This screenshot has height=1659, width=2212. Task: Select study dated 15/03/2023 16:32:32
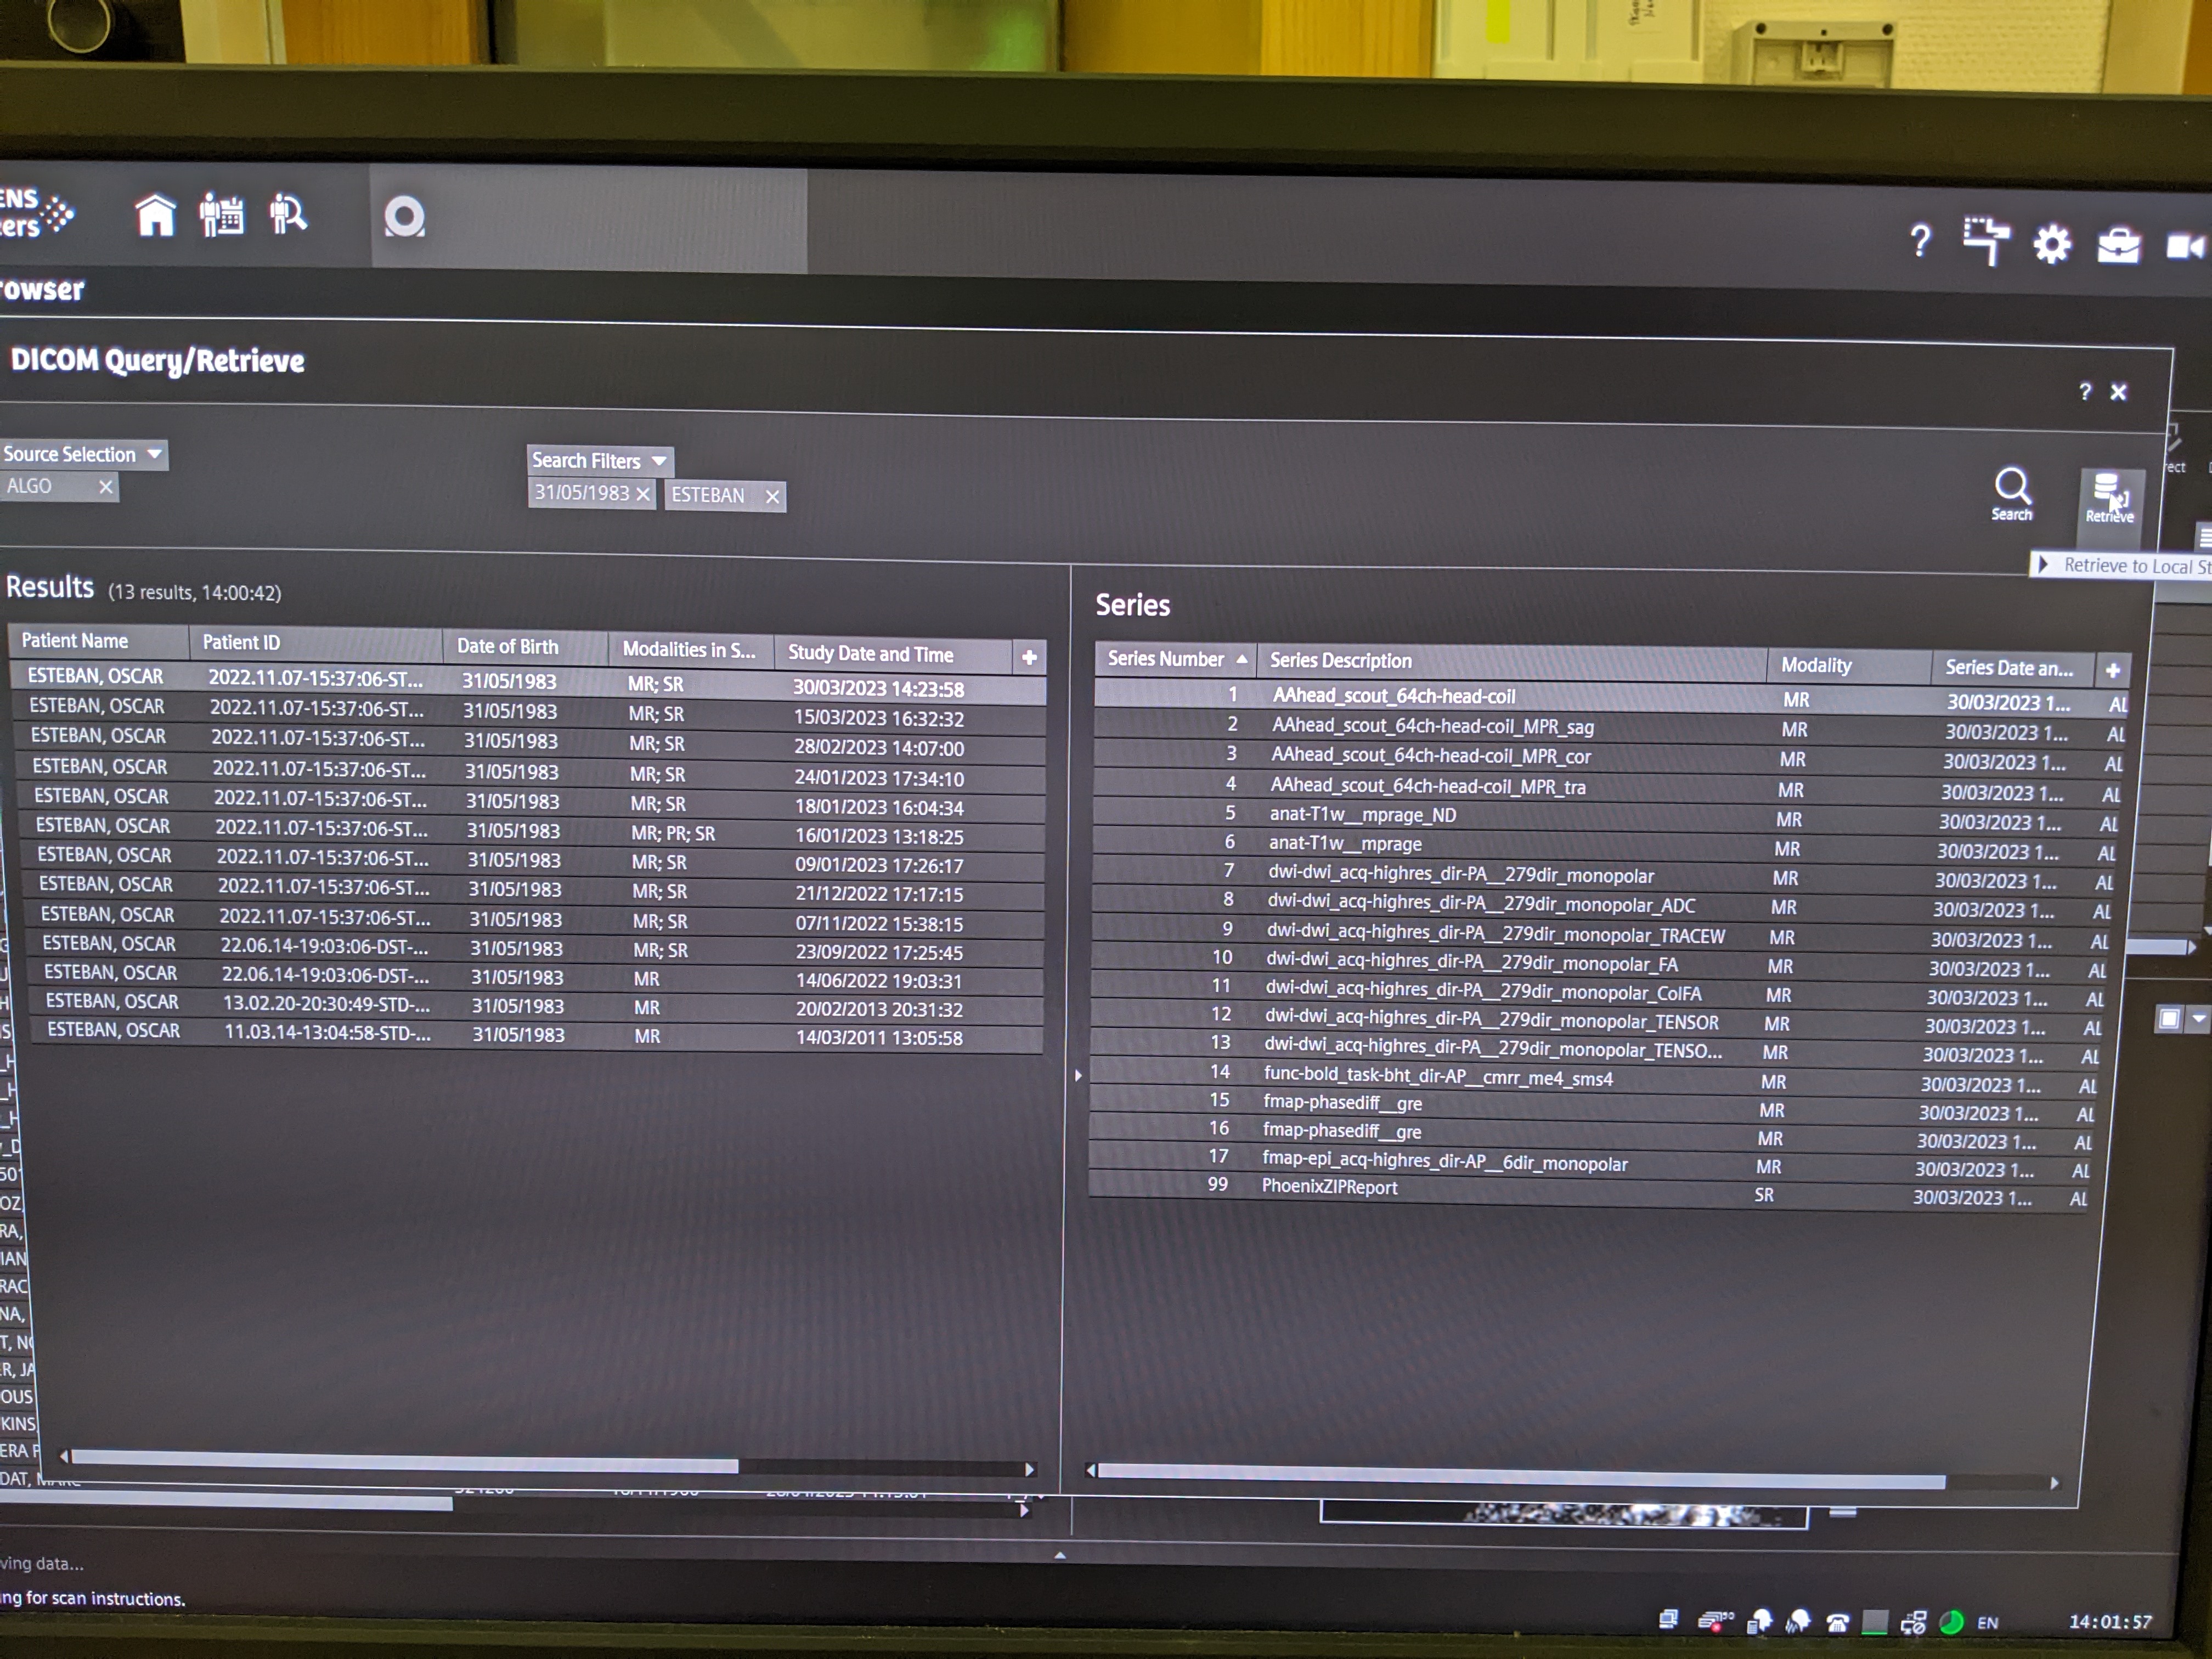pyautogui.click(x=878, y=718)
